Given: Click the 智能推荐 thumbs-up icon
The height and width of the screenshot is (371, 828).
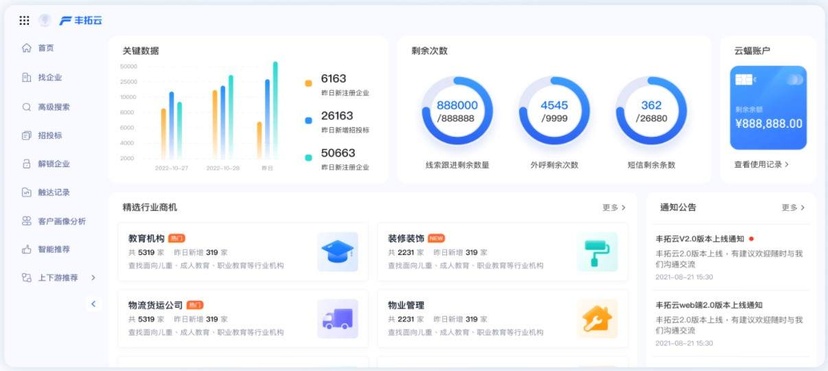Looking at the screenshot, I should pos(26,249).
